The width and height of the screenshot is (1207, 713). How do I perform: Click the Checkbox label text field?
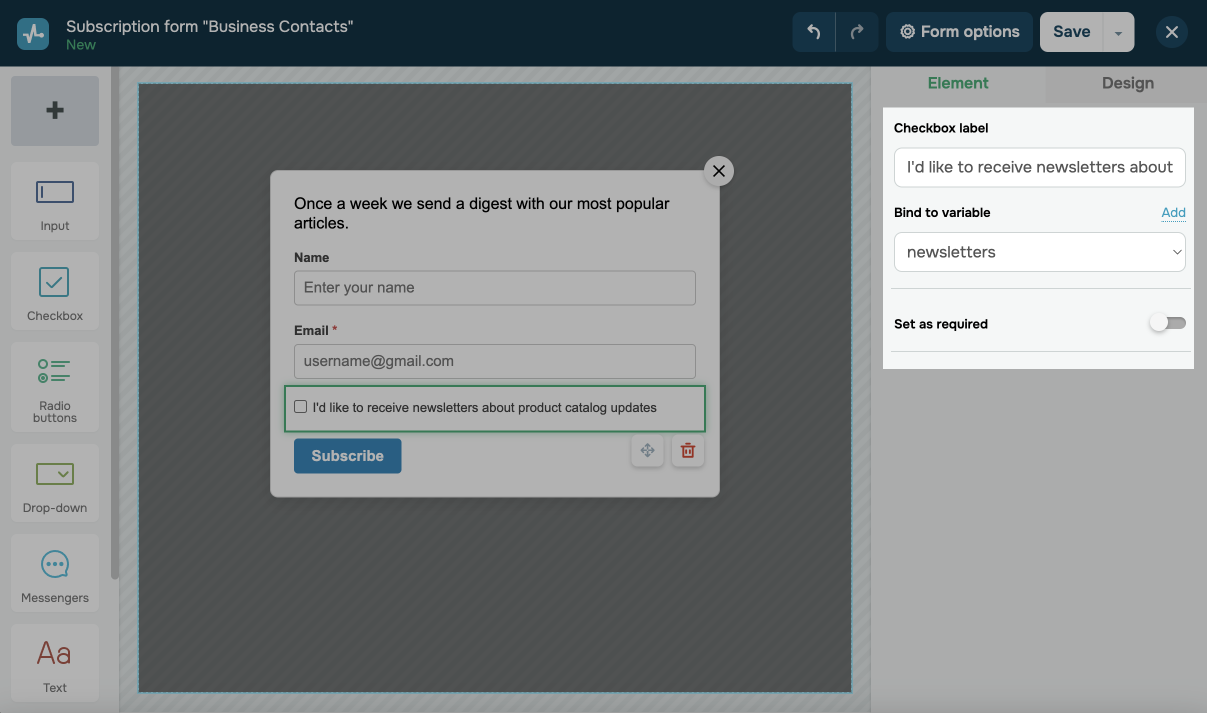click(1039, 167)
